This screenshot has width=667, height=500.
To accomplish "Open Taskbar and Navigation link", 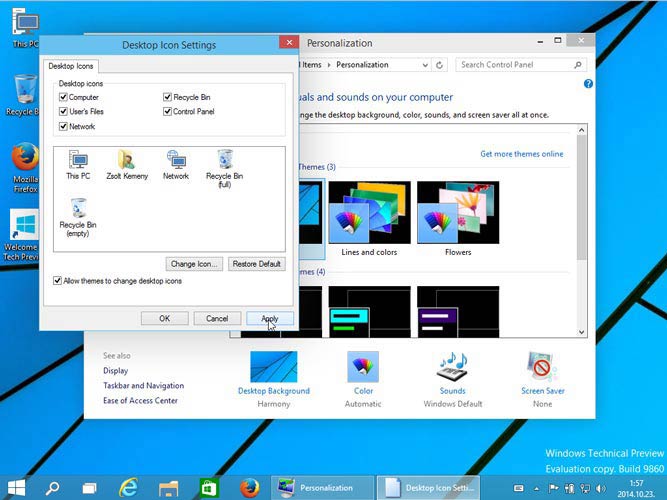I will tap(144, 386).
